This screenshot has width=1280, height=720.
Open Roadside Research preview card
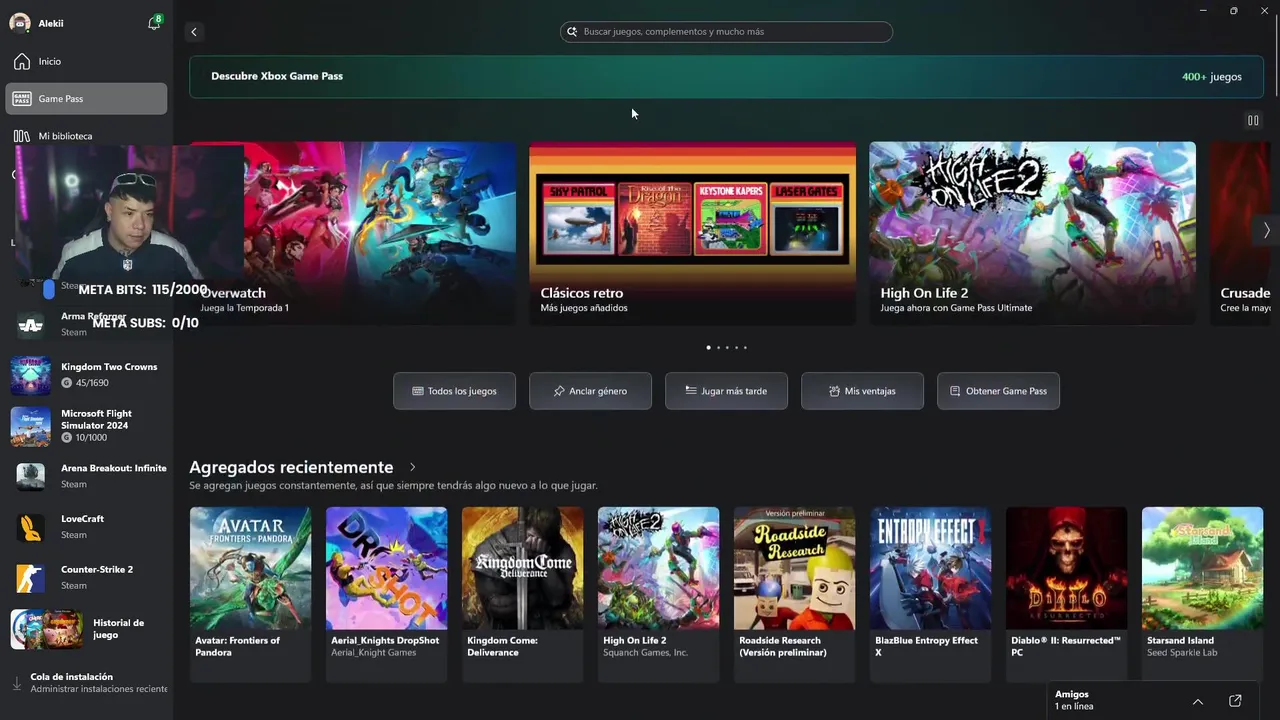(794, 594)
